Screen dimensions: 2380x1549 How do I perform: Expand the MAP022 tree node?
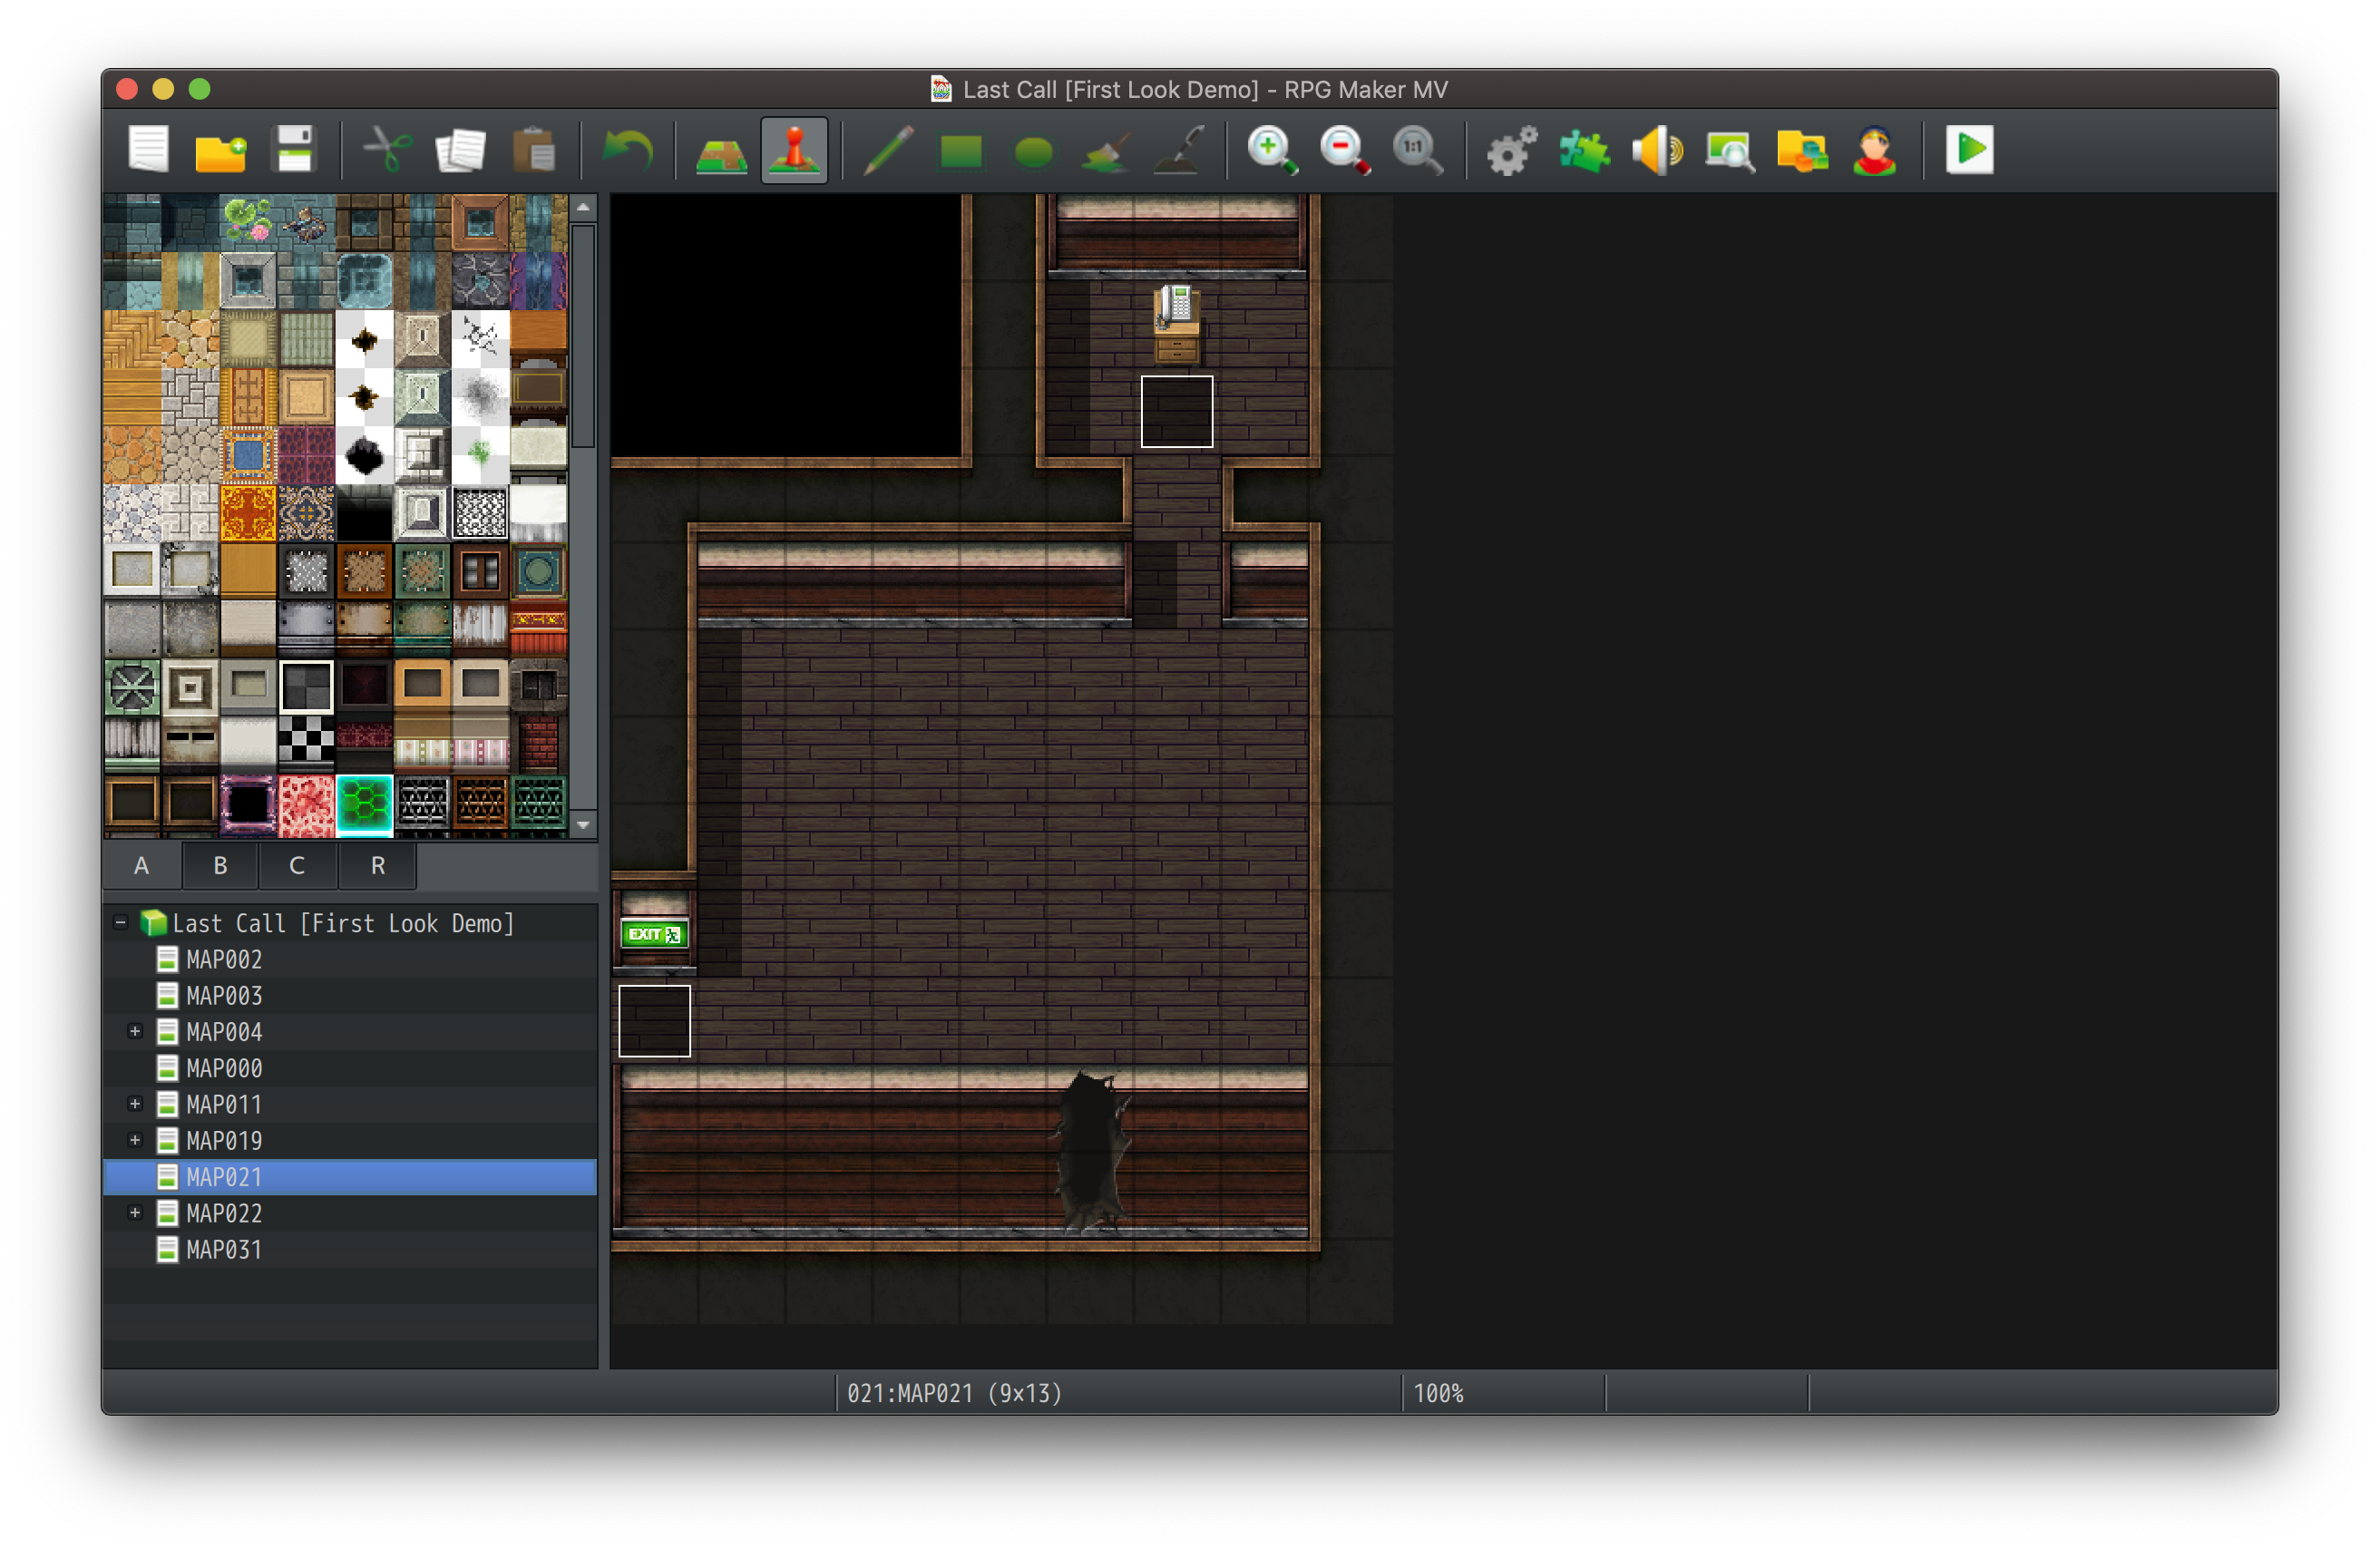point(135,1213)
